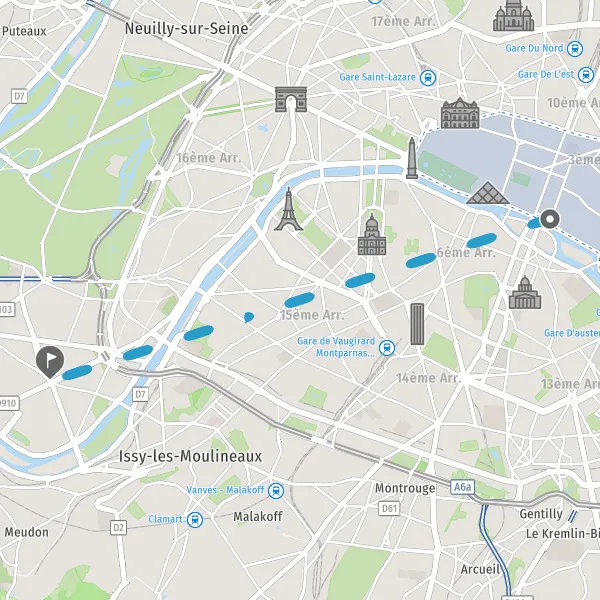Click the Neuilly-sur-Seine city label

click(187, 29)
